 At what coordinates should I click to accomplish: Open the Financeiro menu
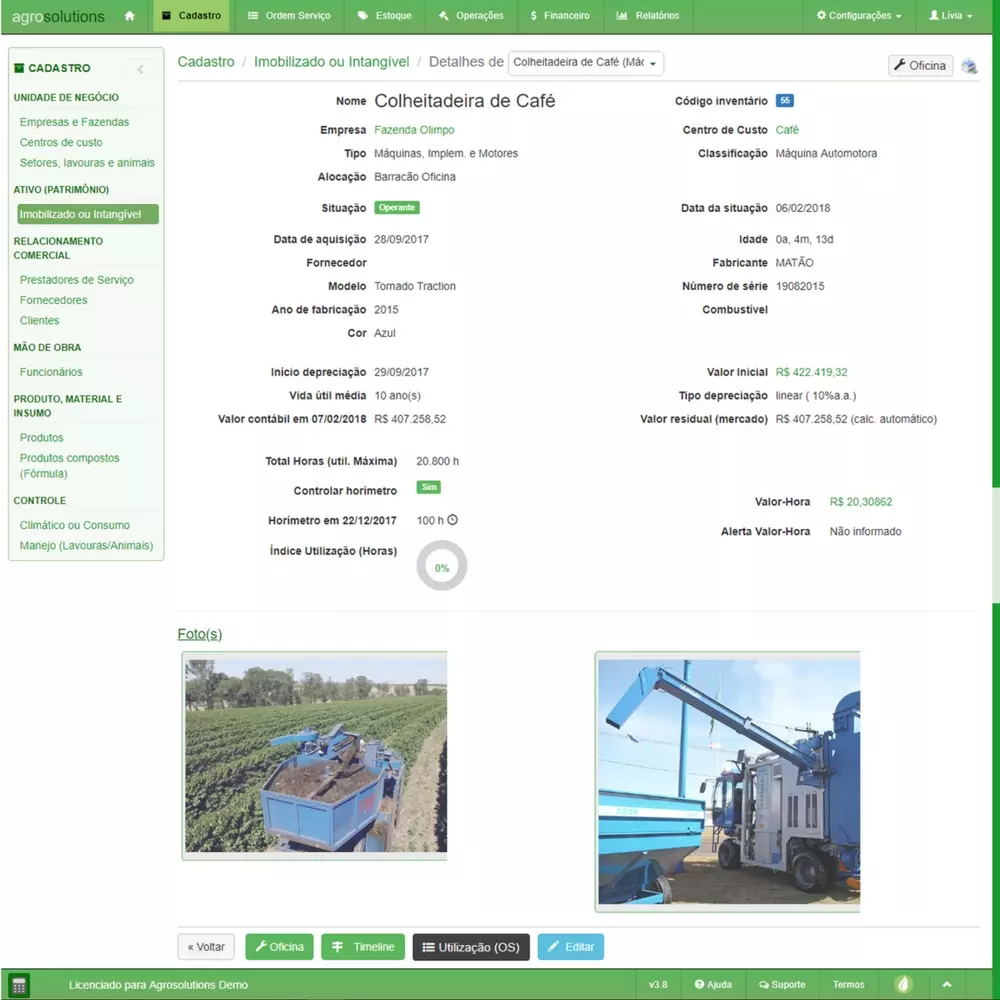click(560, 16)
